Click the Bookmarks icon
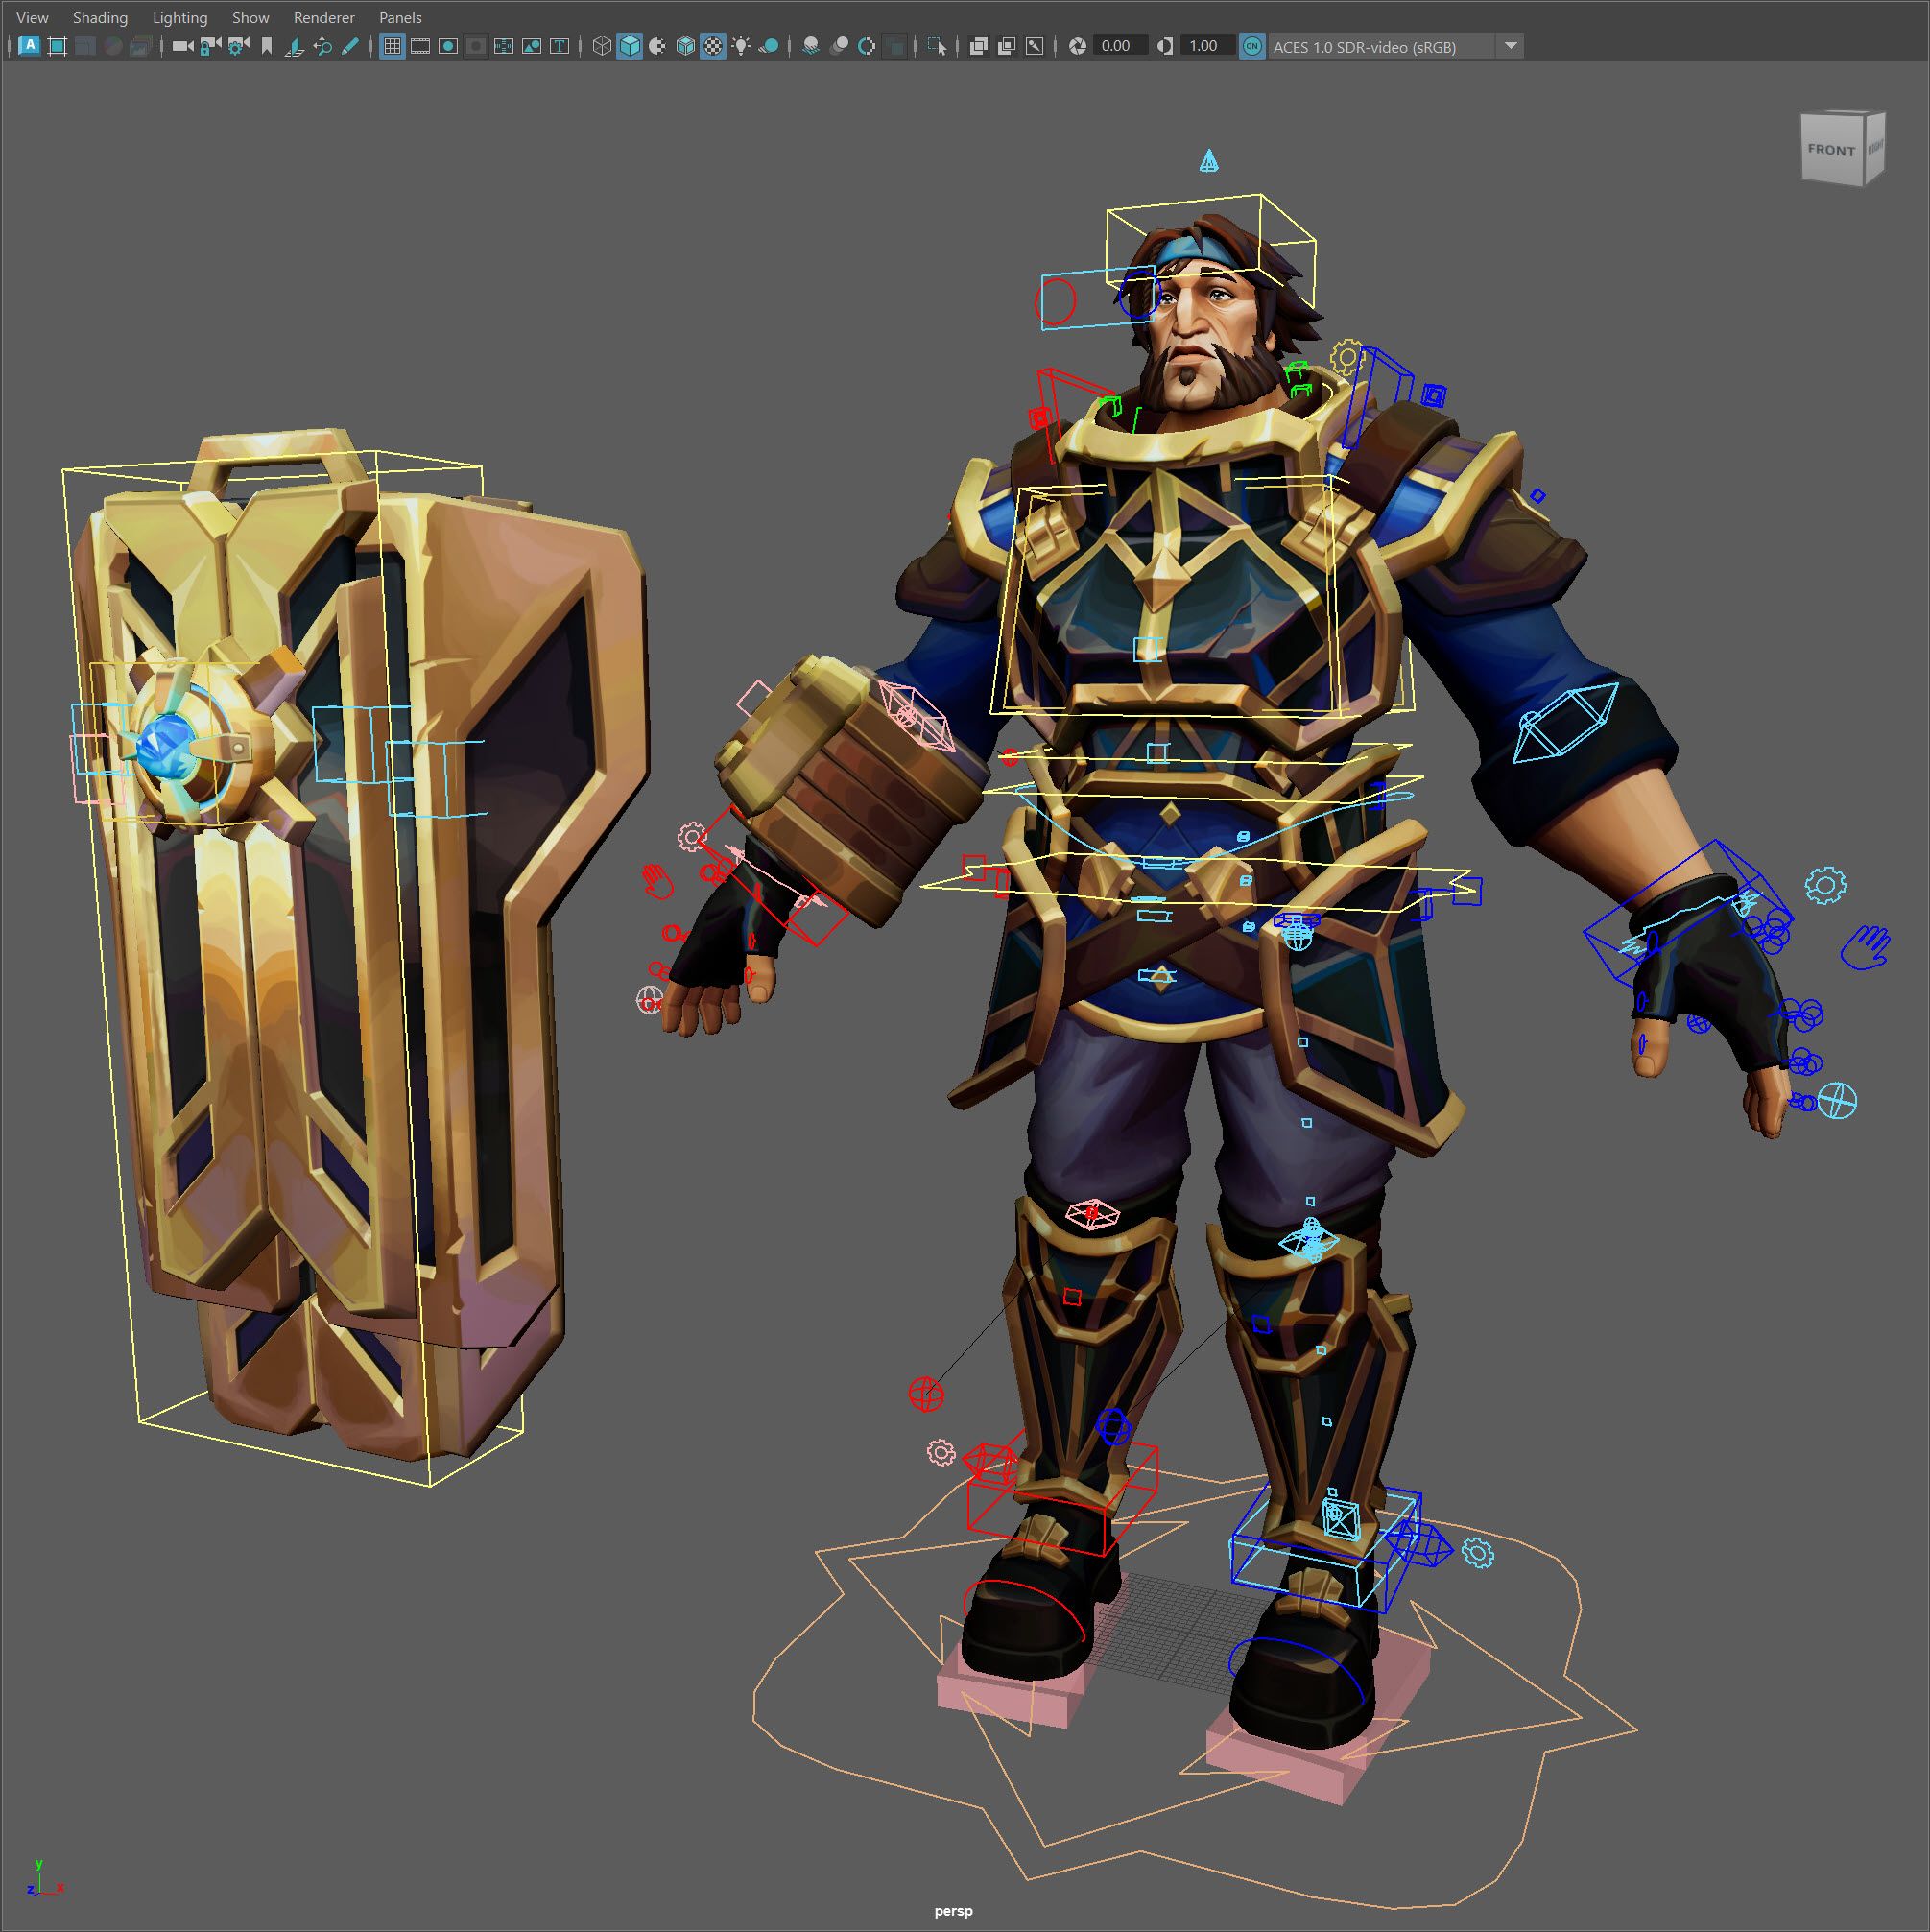 coord(267,46)
